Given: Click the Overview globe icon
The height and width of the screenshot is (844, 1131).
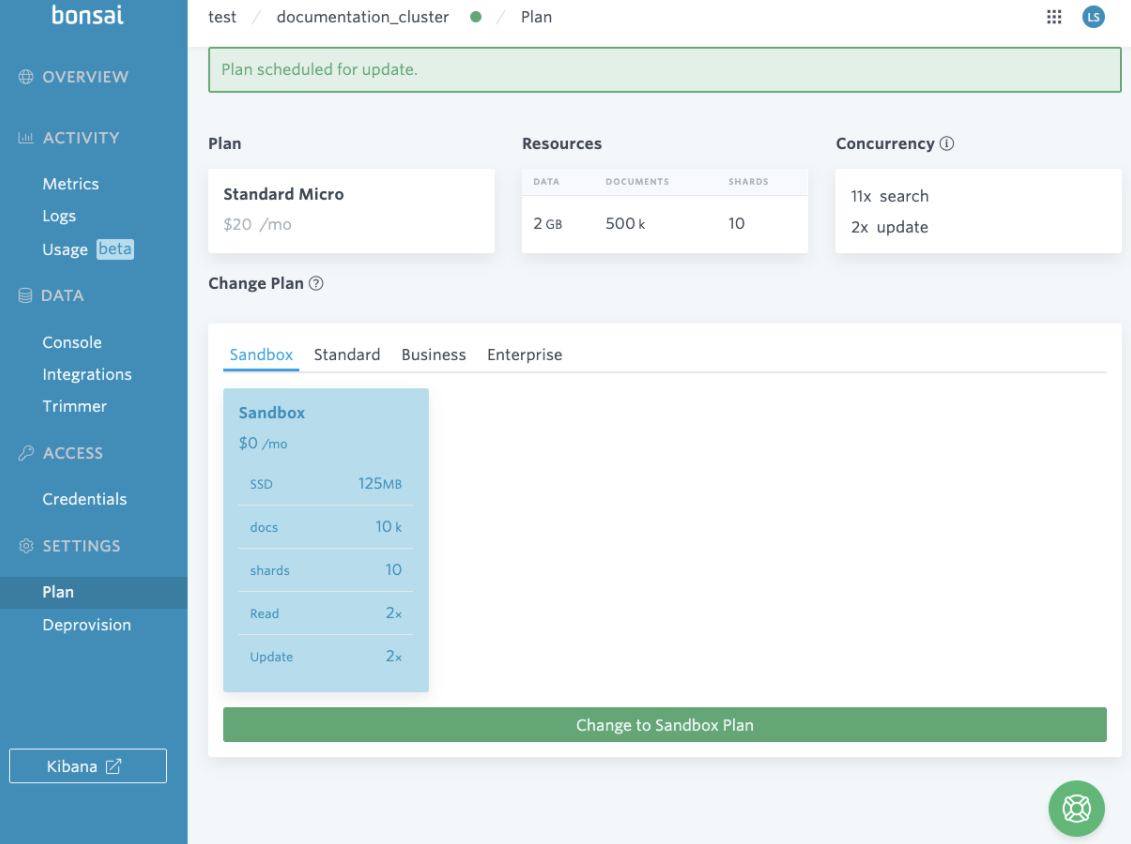Looking at the screenshot, I should click(x=26, y=77).
